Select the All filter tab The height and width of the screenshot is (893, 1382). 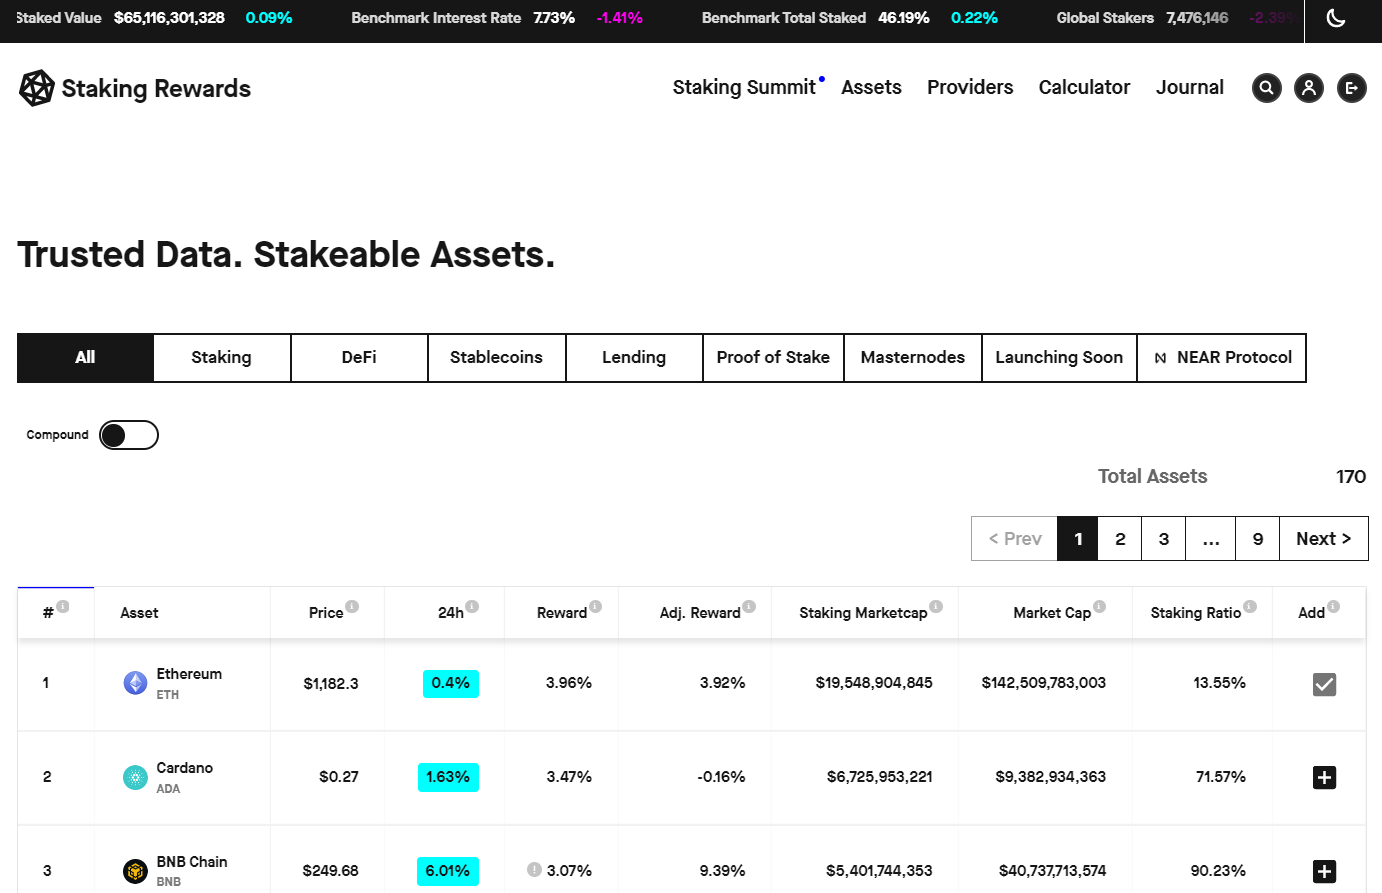(85, 358)
